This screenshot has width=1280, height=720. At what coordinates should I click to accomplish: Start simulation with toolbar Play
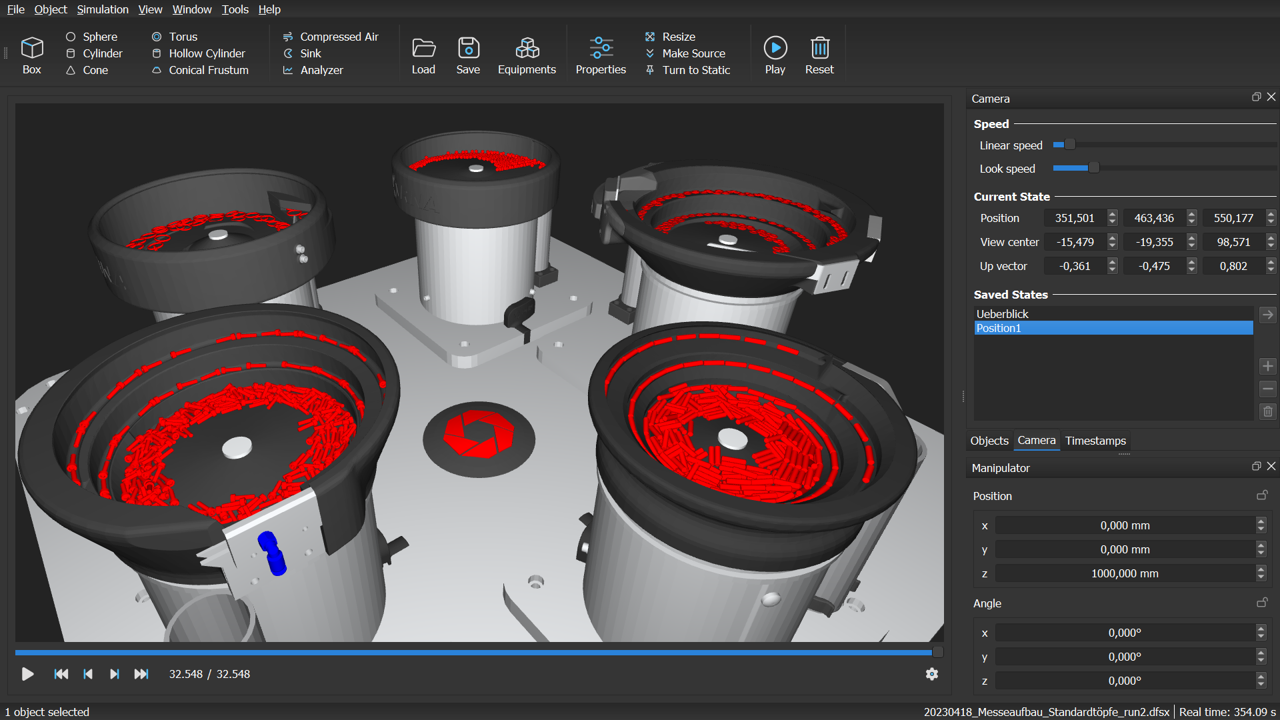click(x=775, y=55)
